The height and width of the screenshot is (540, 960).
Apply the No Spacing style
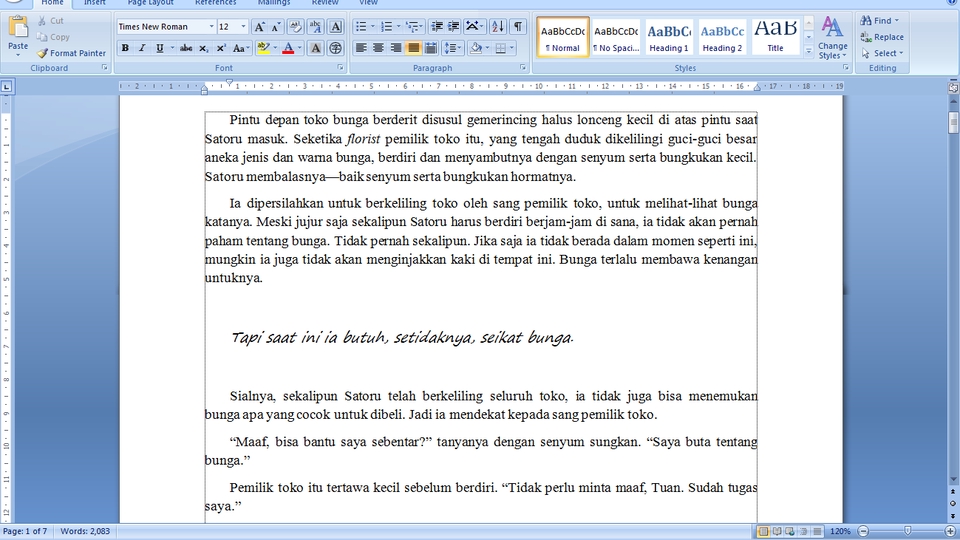click(x=616, y=37)
